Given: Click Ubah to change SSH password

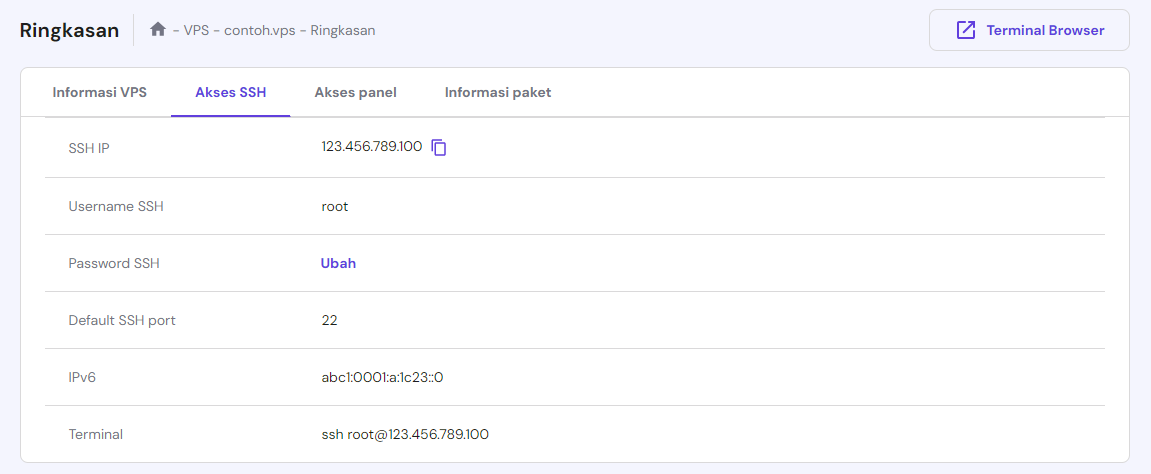Looking at the screenshot, I should tap(338, 264).
